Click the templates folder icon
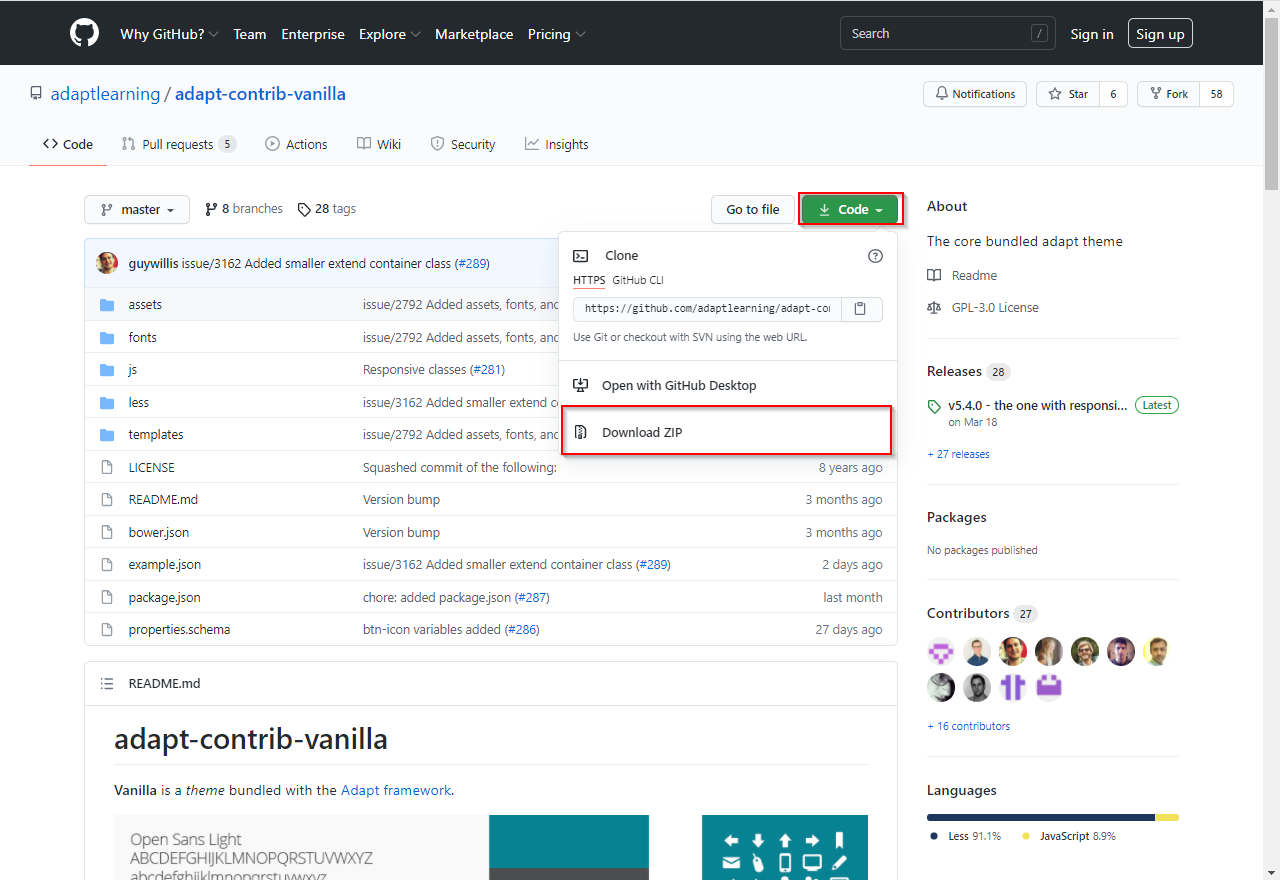 [x=107, y=435]
